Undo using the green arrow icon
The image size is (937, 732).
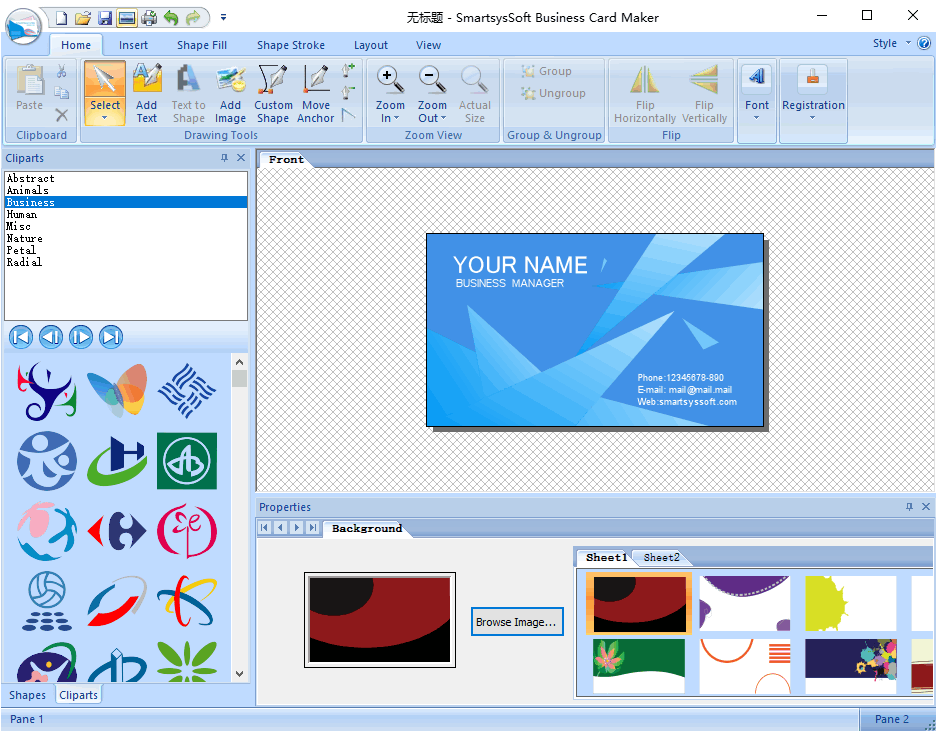[x=171, y=17]
